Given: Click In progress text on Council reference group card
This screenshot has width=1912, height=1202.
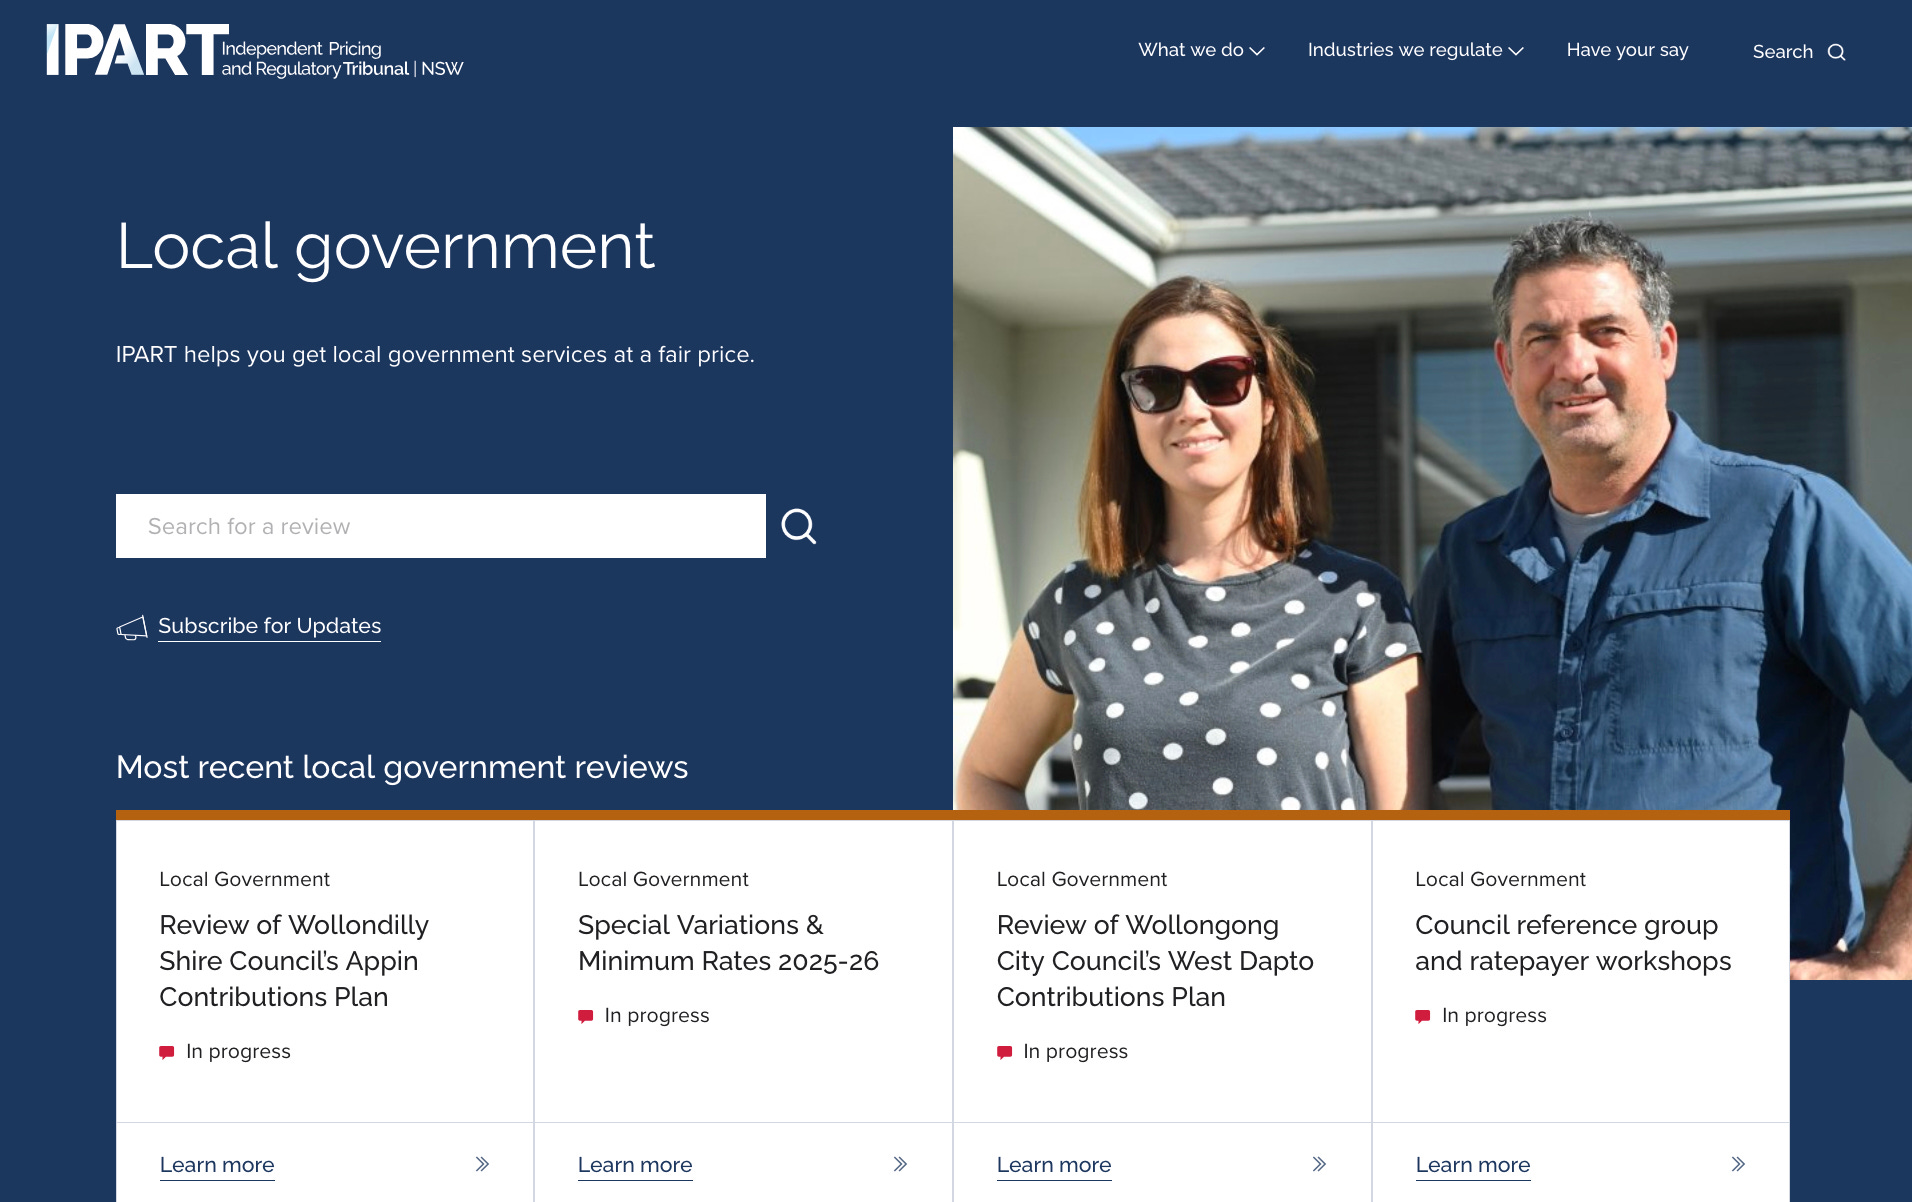Looking at the screenshot, I should [x=1494, y=1015].
